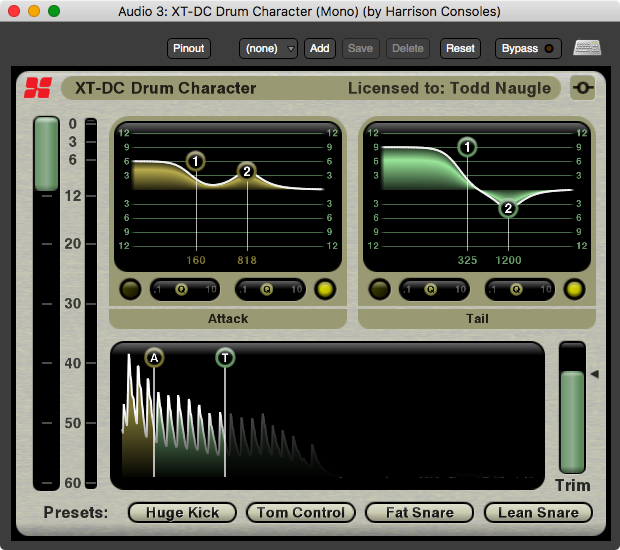The image size is (620, 550).
Task: Click the greyed Delete button
Action: point(408,49)
